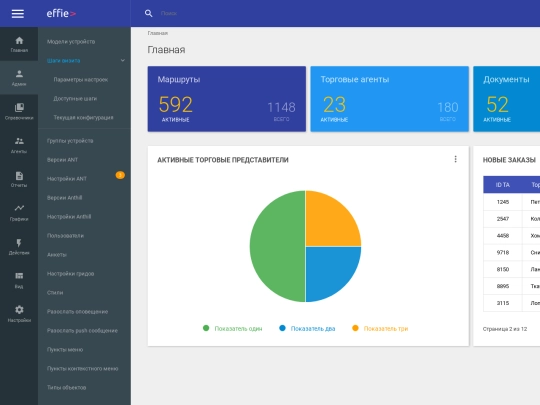
Task: Click Страница 2 из 12 pagination text
Action: coord(505,329)
